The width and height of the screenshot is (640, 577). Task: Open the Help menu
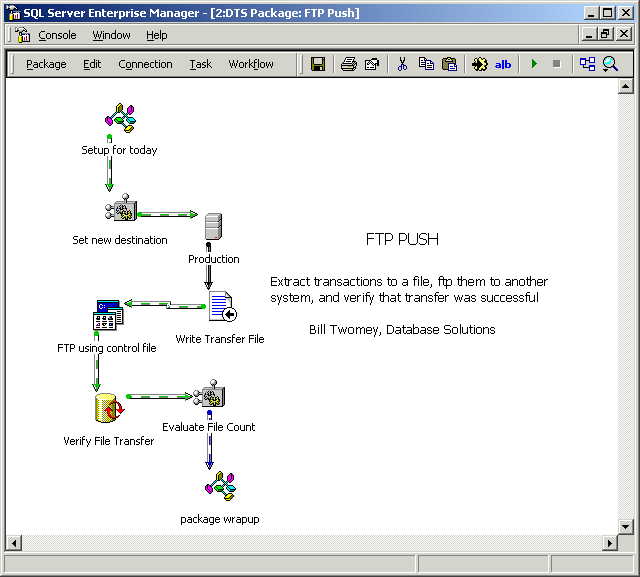[157, 35]
